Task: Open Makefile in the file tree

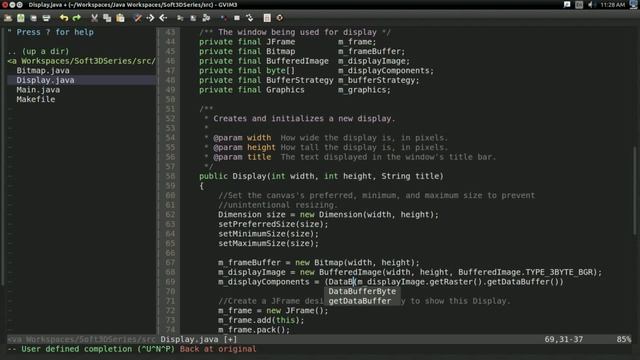Action: pyautogui.click(x=36, y=99)
